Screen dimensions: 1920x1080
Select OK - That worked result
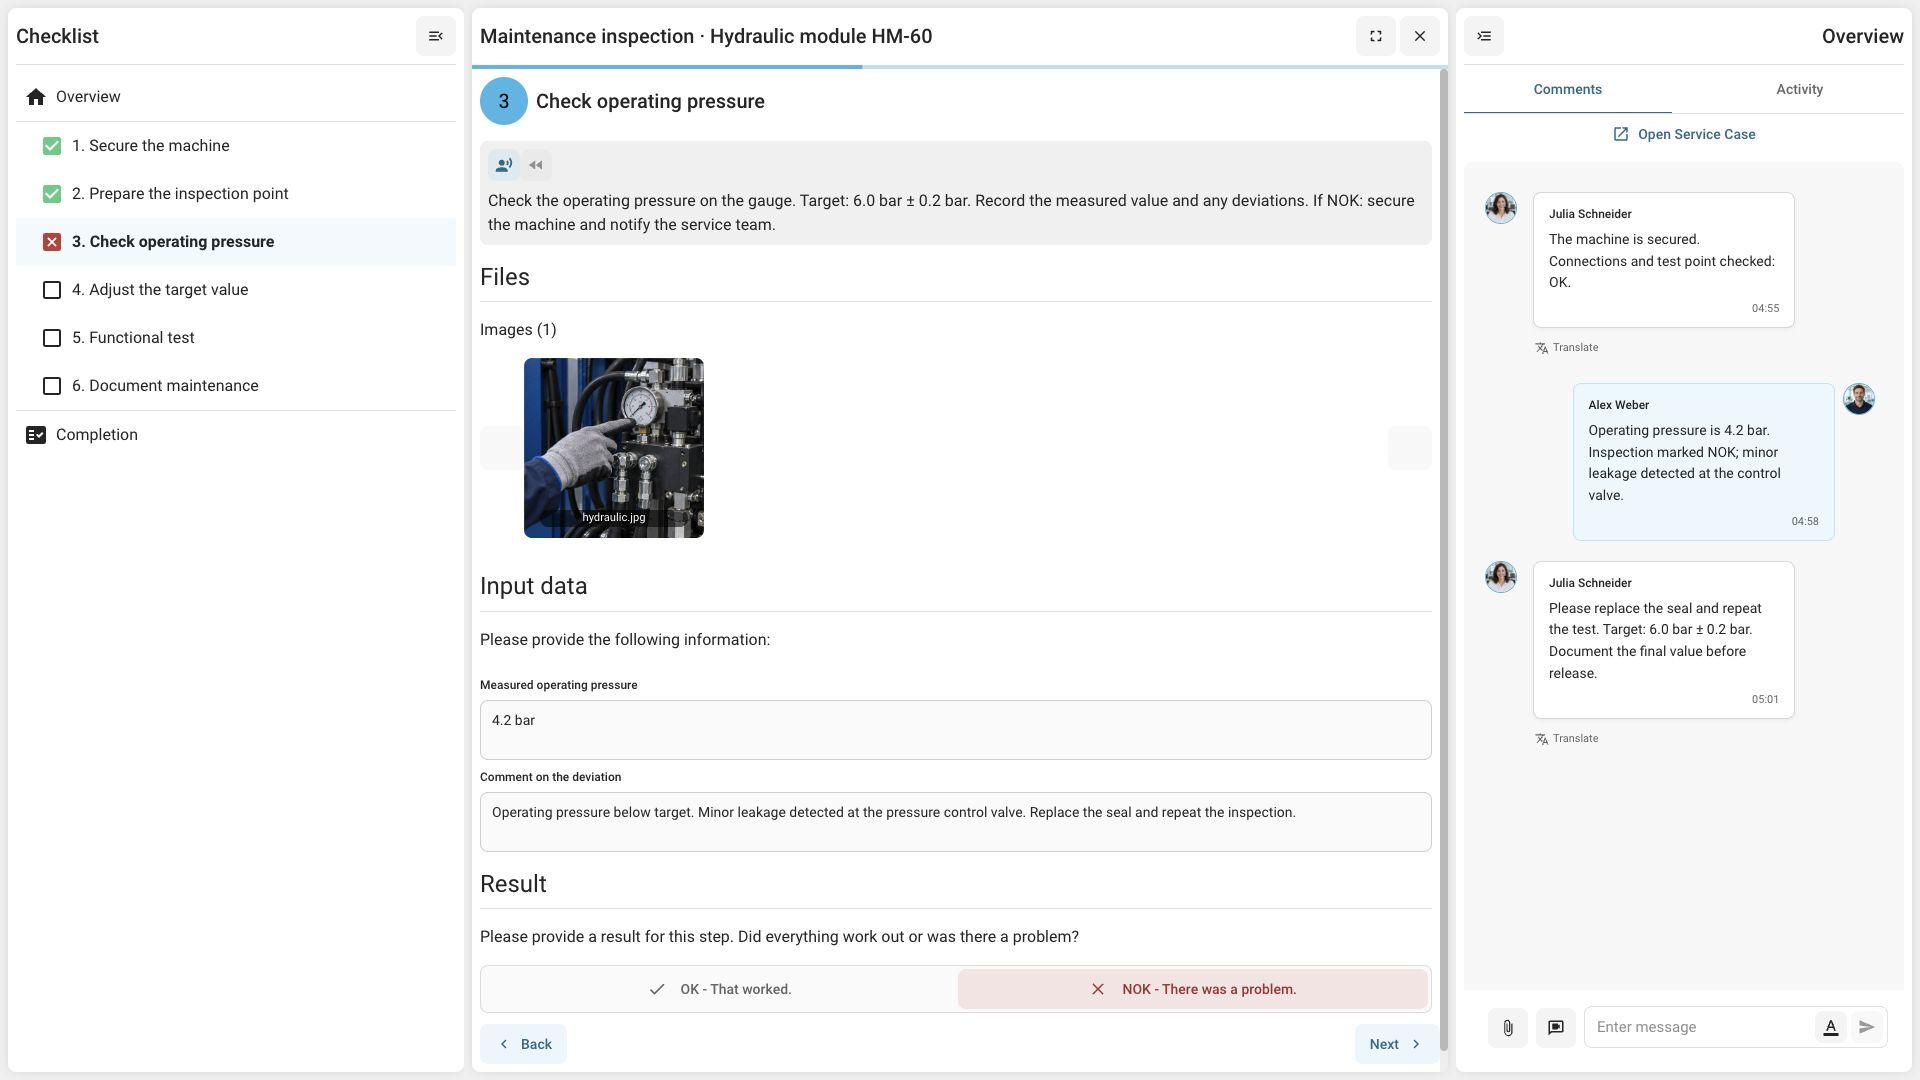[x=719, y=989]
